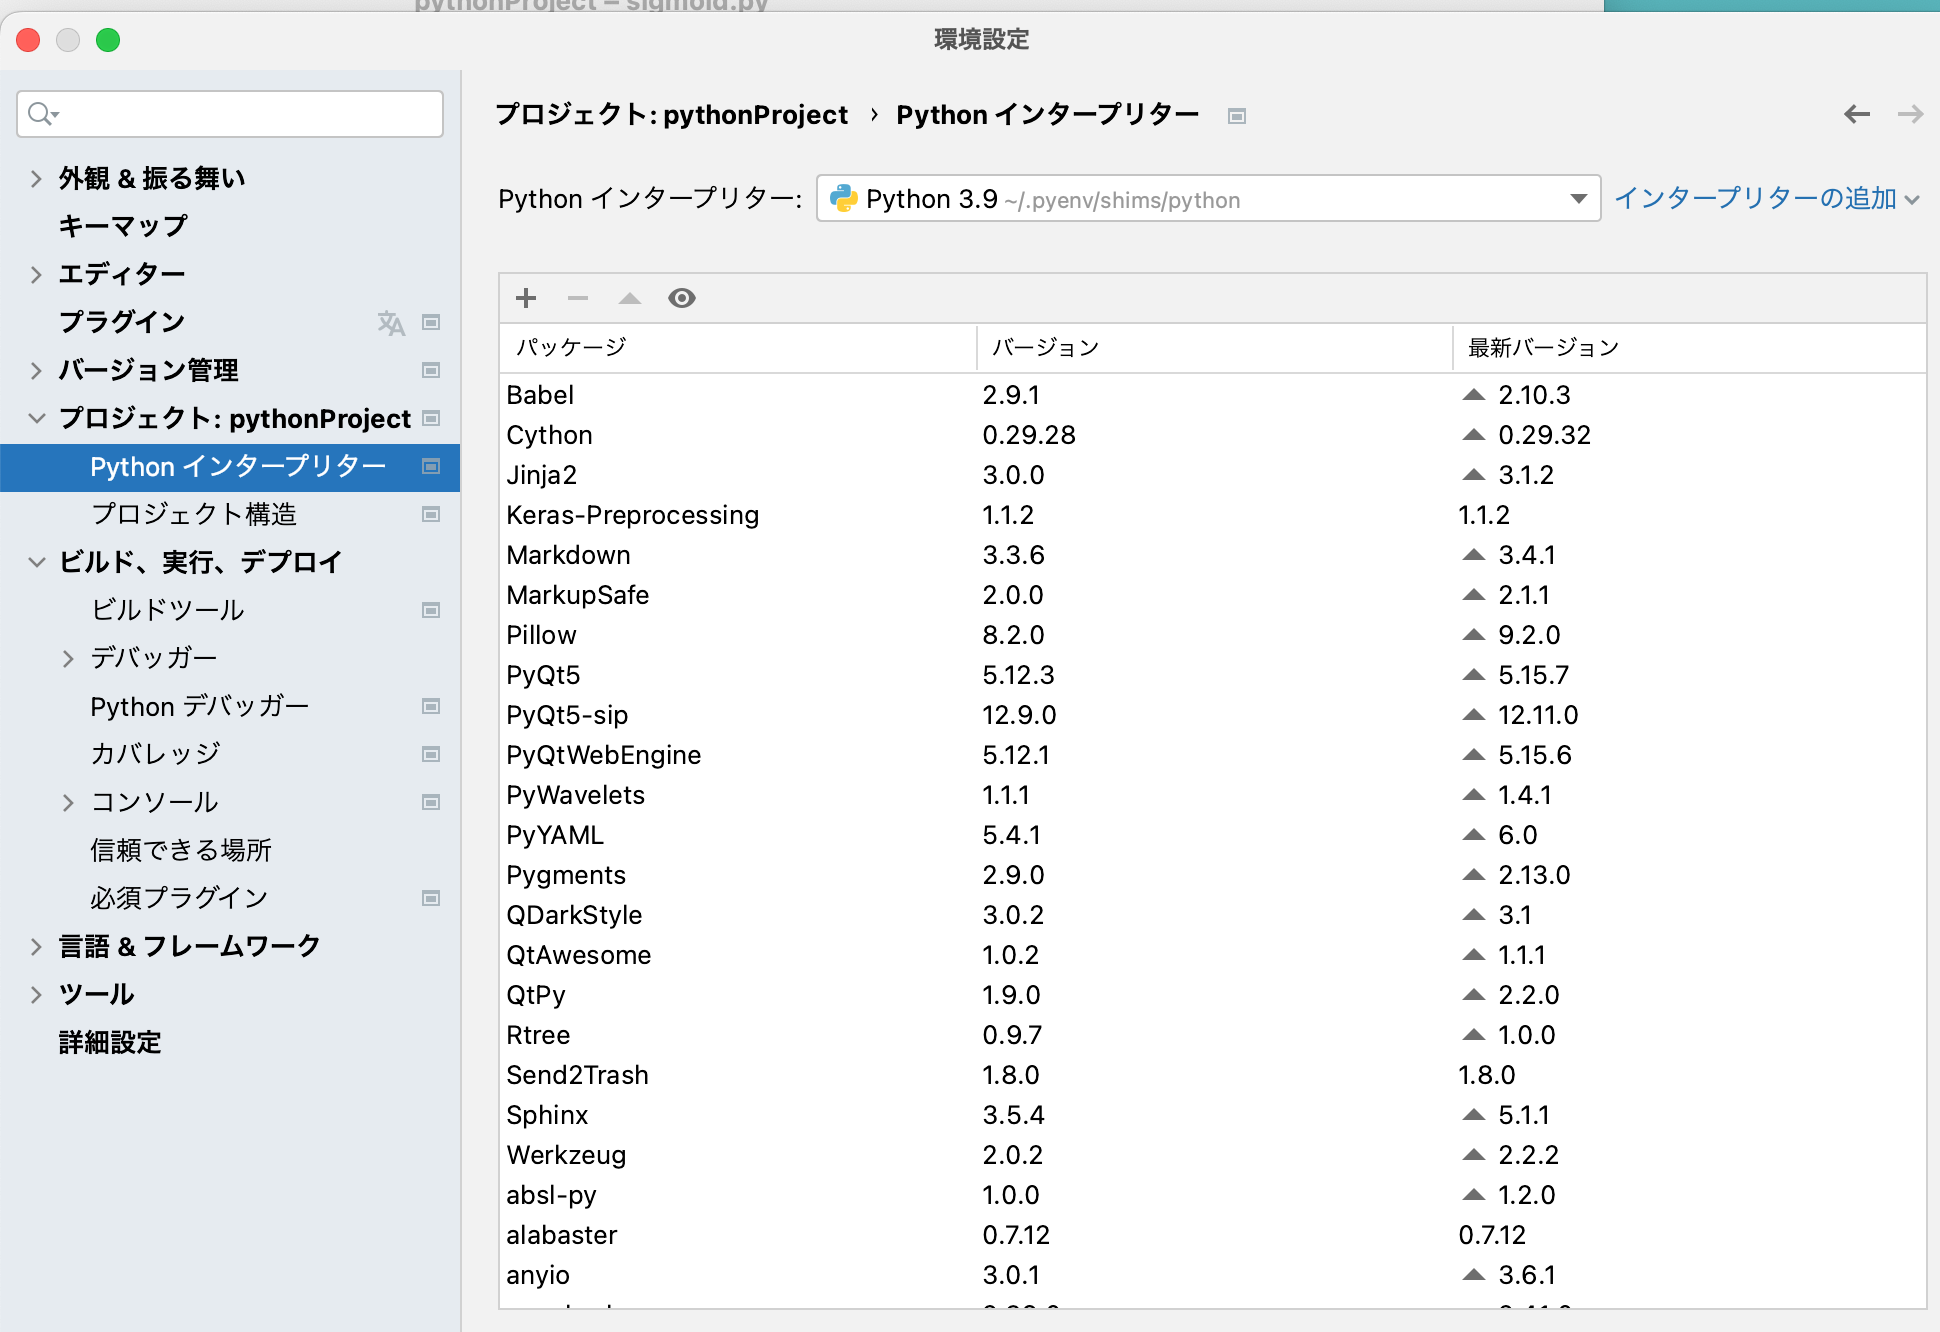This screenshot has width=1940, height=1332.
Task: Click project icon next to プラグイン
Action: tap(431, 322)
